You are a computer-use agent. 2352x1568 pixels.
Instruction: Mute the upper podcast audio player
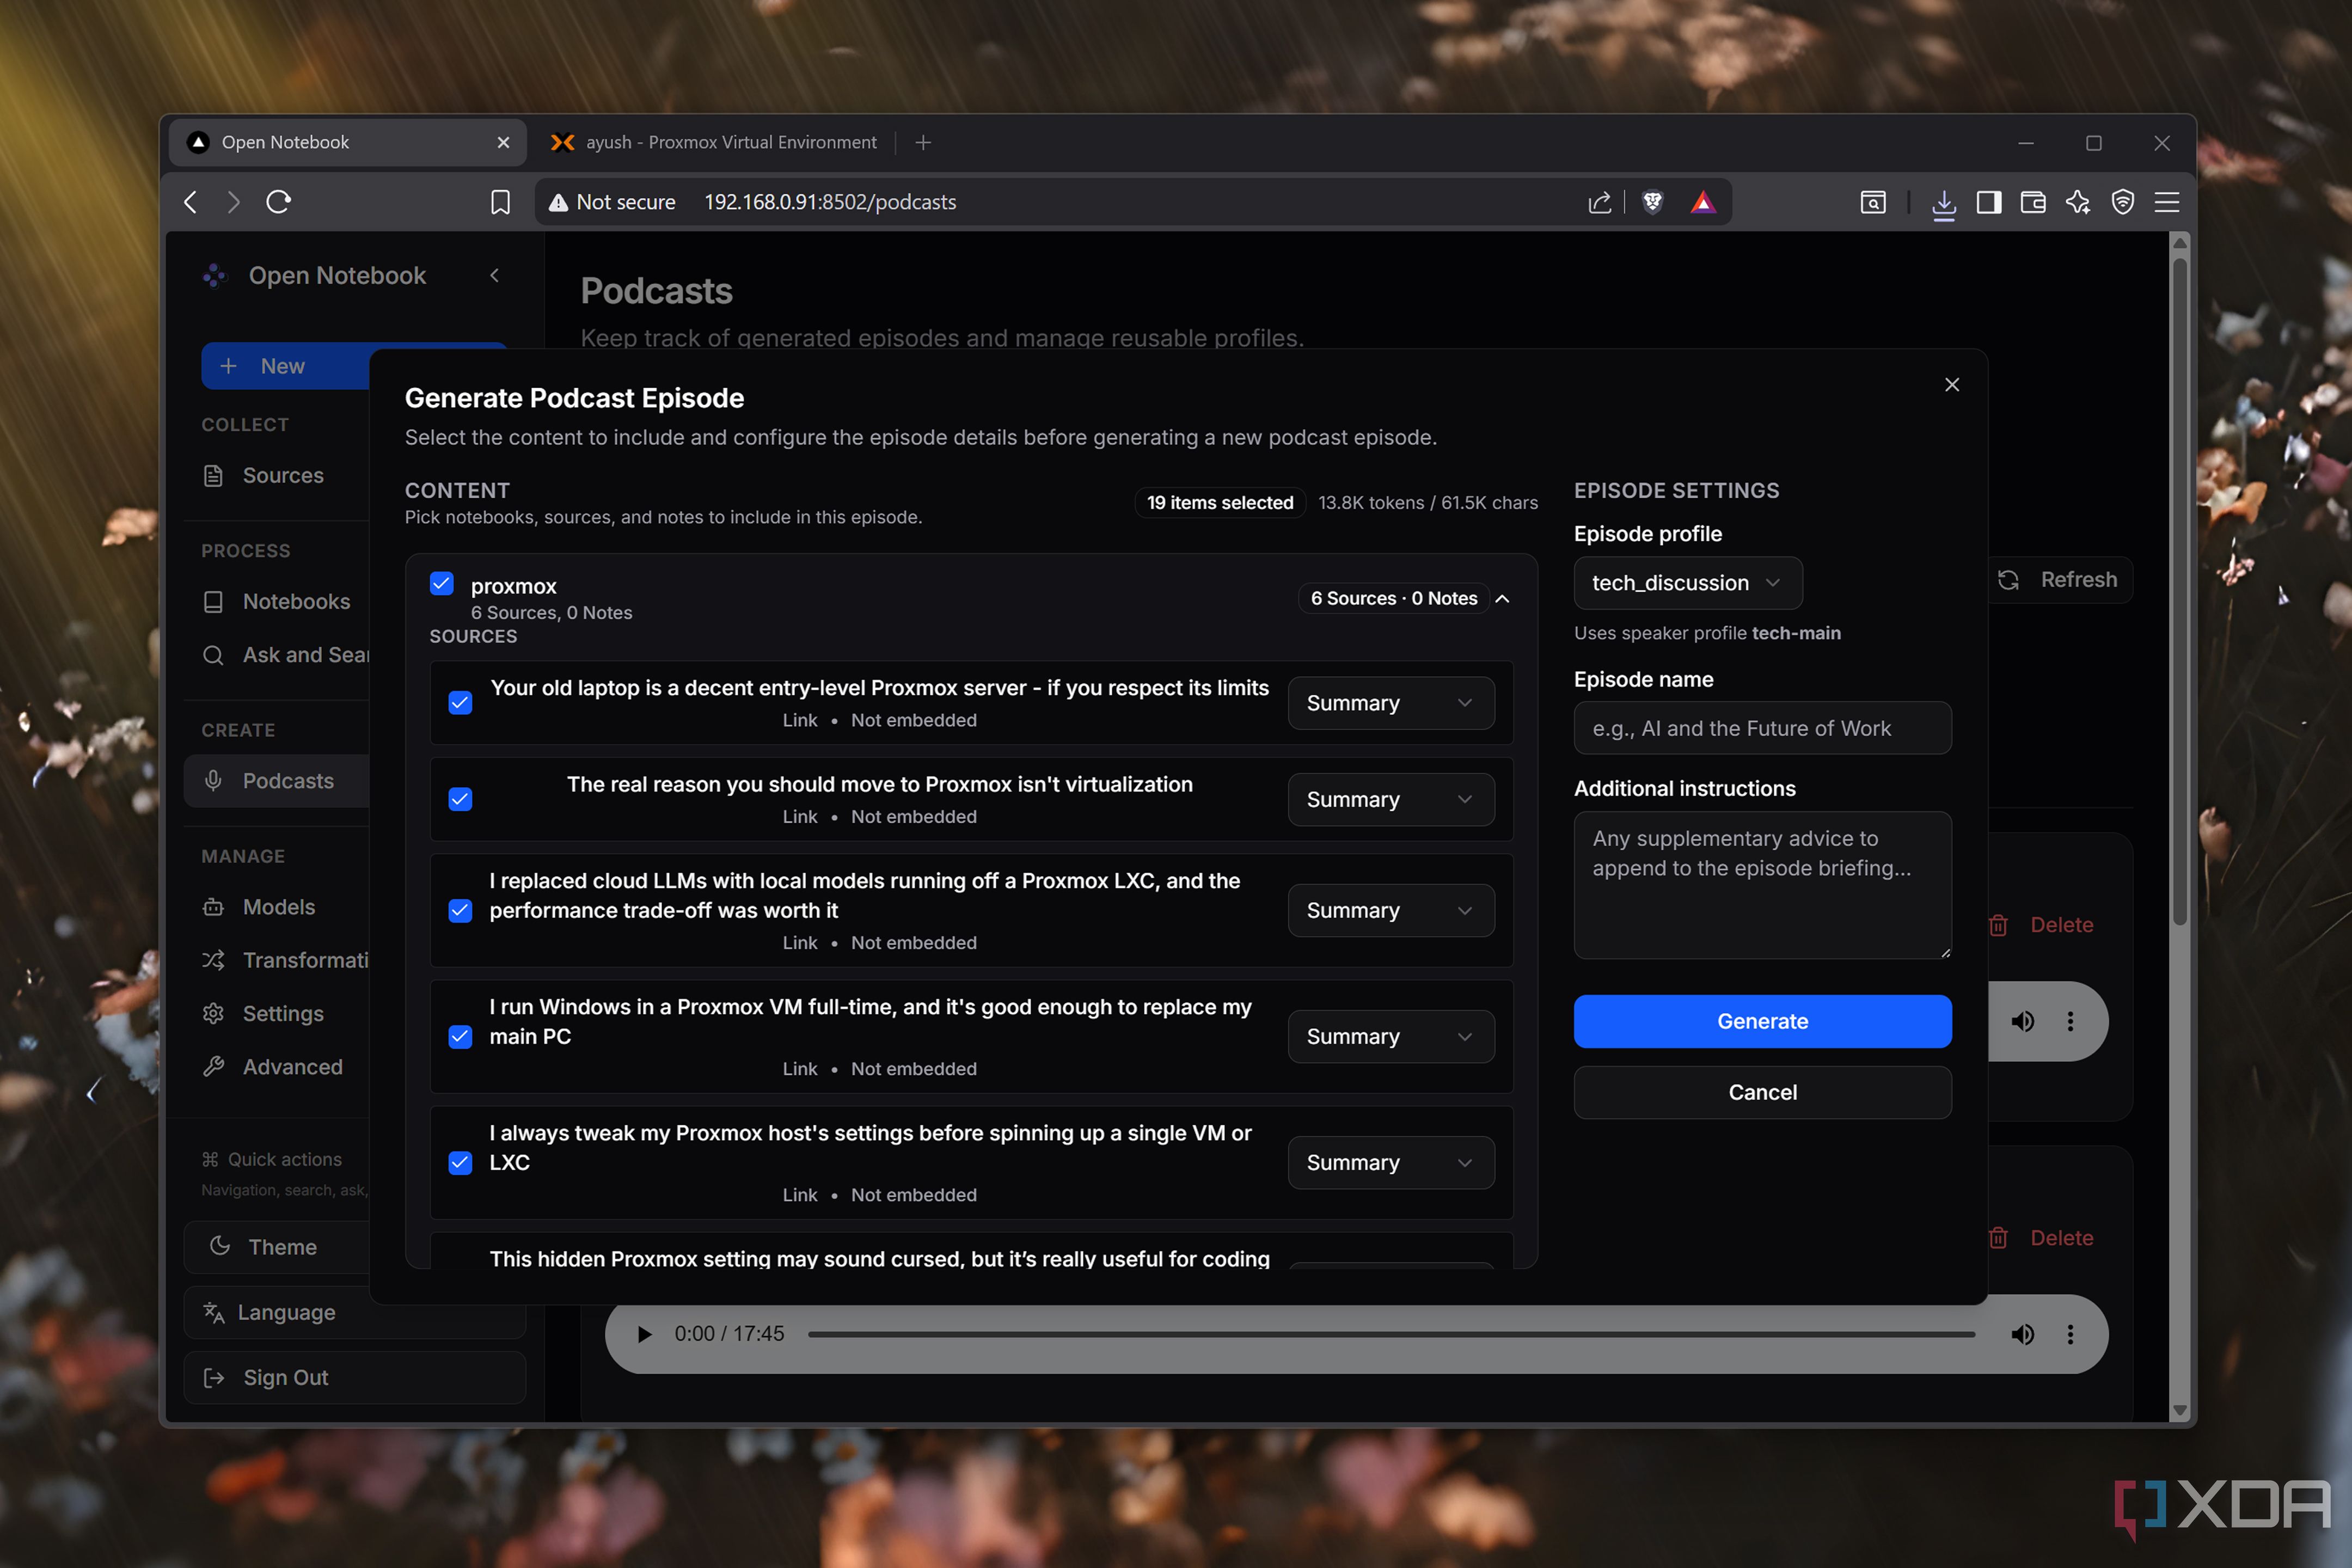[x=2022, y=1021]
